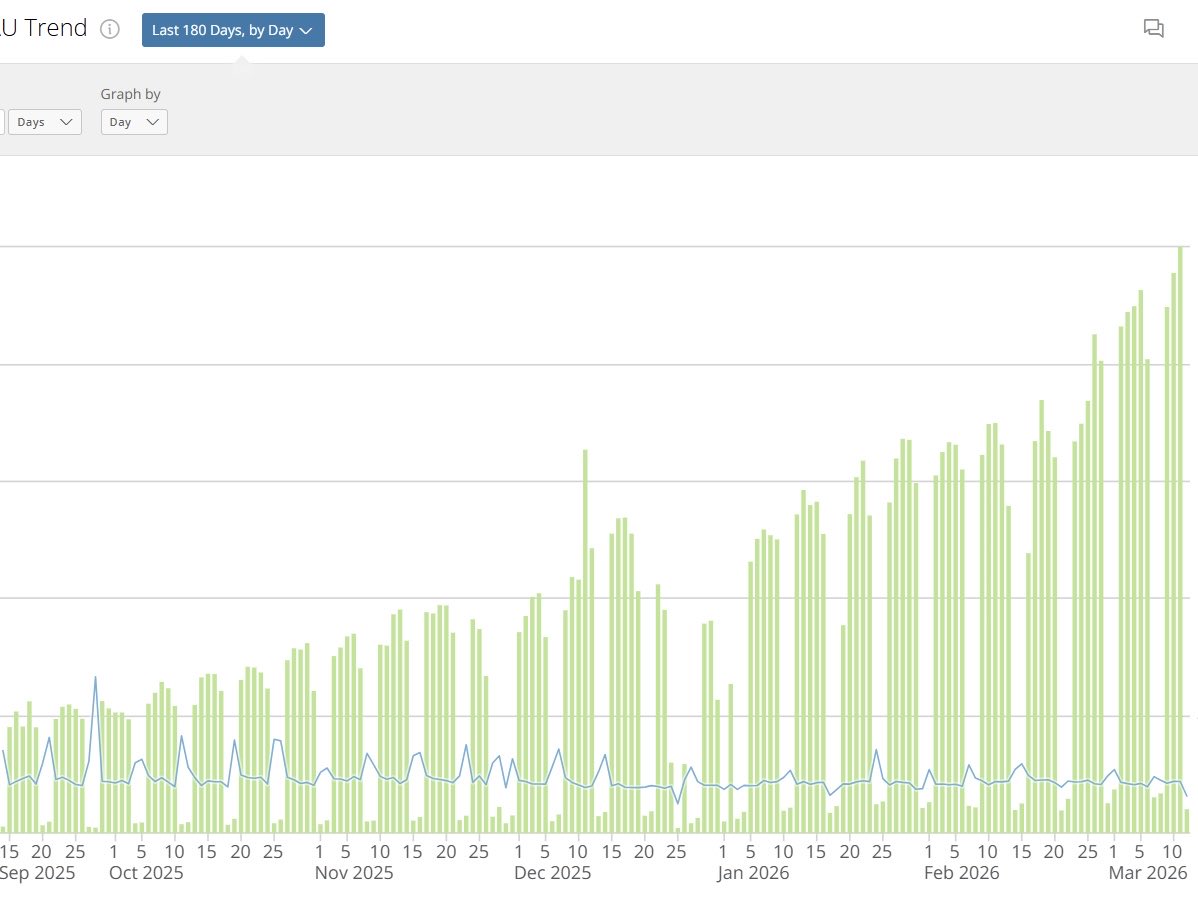Image resolution: width=1198 pixels, height=911 pixels.
Task: Open the comments speech-bubble icon
Action: 1153,29
